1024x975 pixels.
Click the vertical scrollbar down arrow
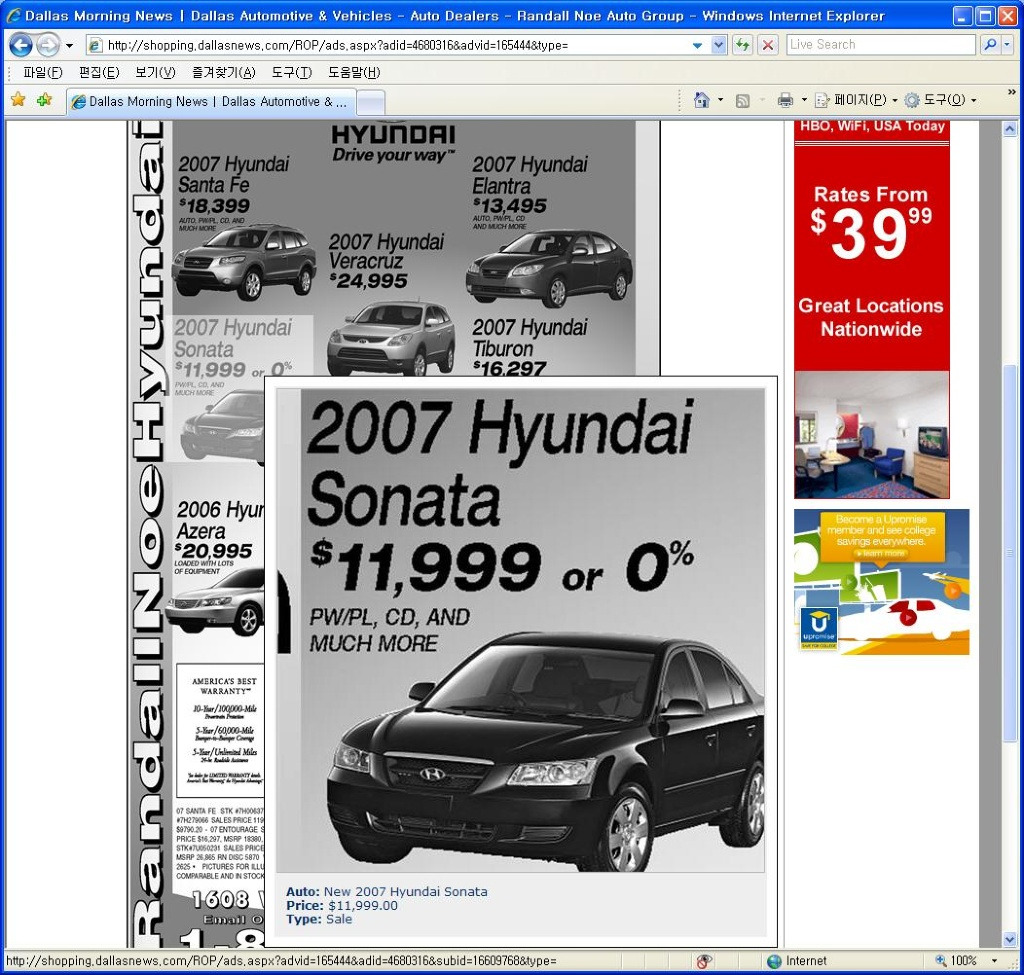click(x=1010, y=939)
